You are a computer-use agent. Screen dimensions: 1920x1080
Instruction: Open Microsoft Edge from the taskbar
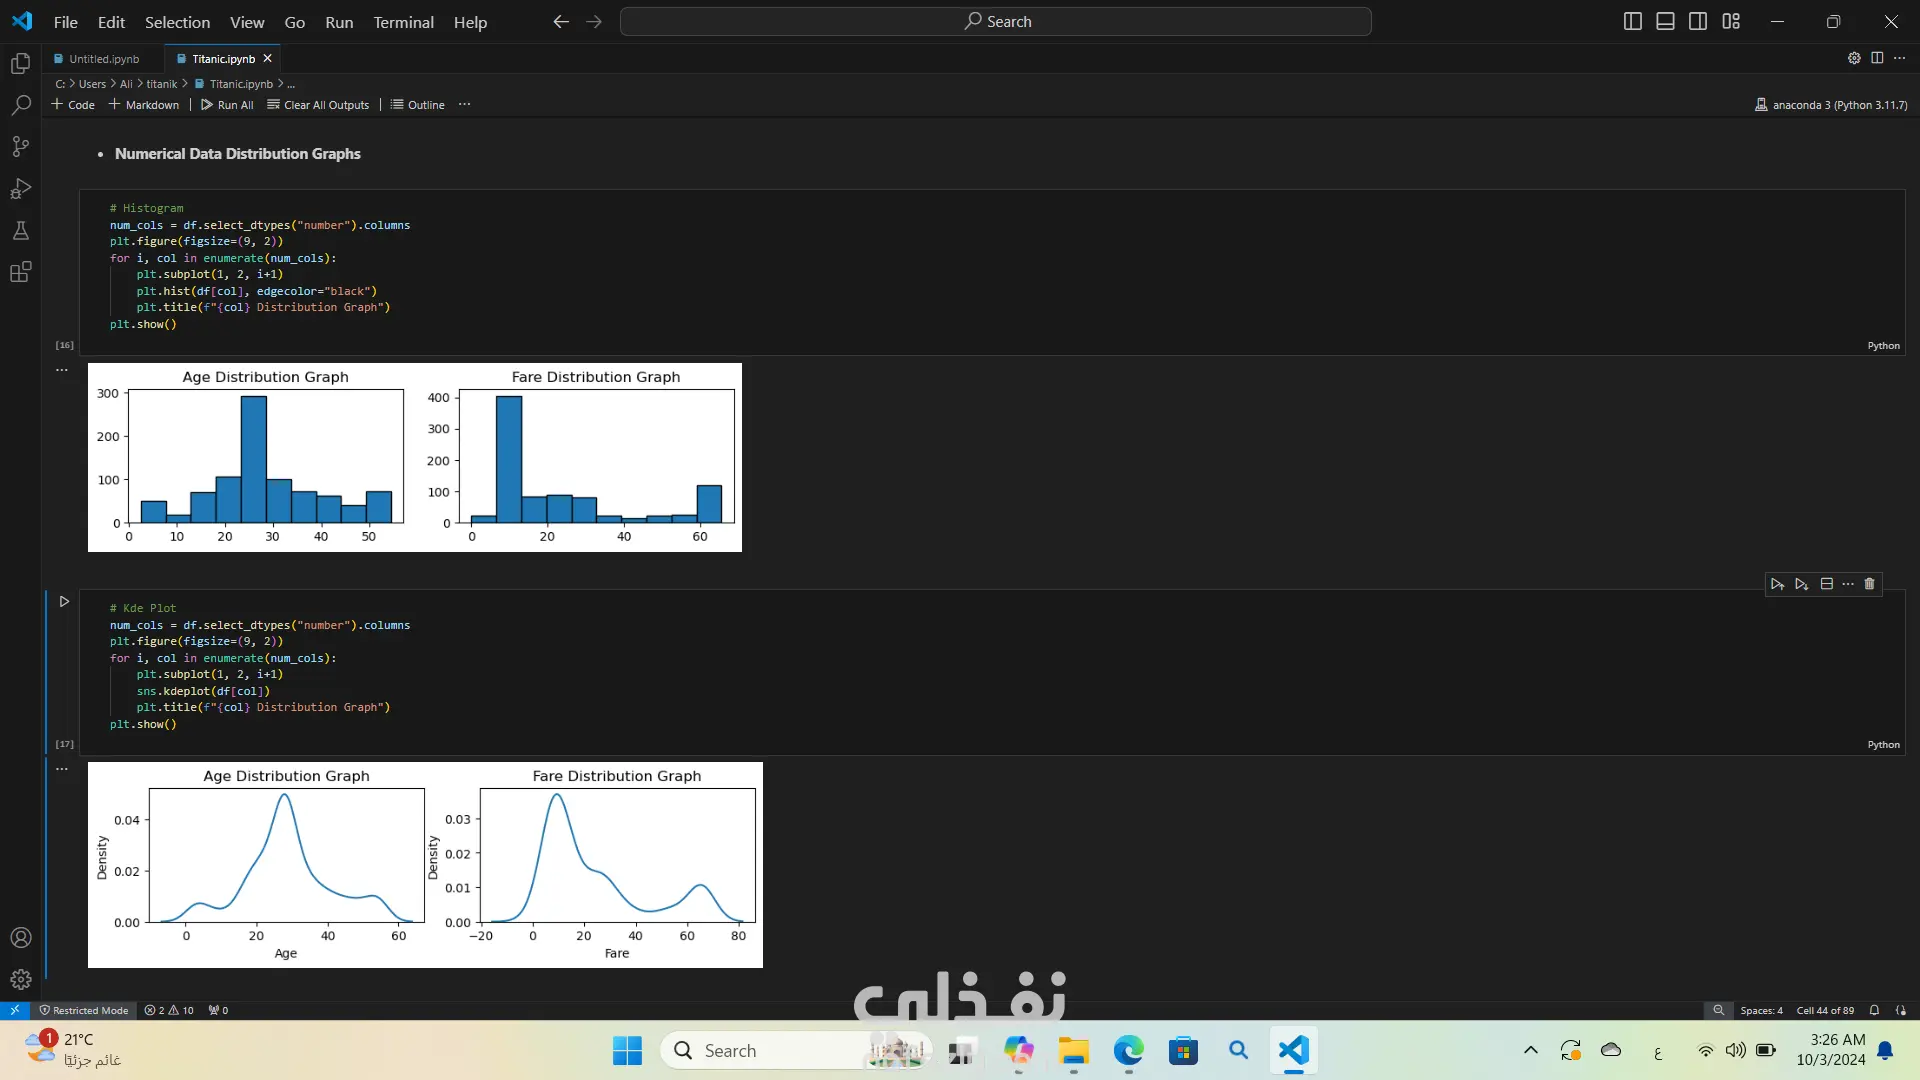pos(1128,1051)
